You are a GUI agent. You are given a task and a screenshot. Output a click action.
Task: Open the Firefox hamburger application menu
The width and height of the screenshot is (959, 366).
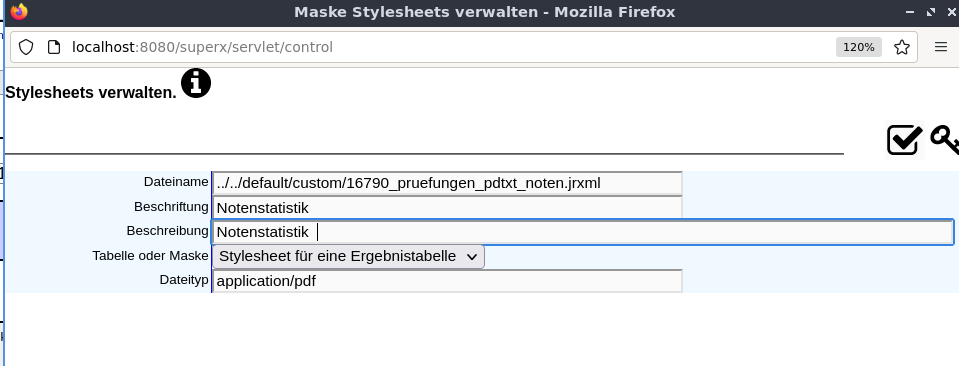[941, 47]
